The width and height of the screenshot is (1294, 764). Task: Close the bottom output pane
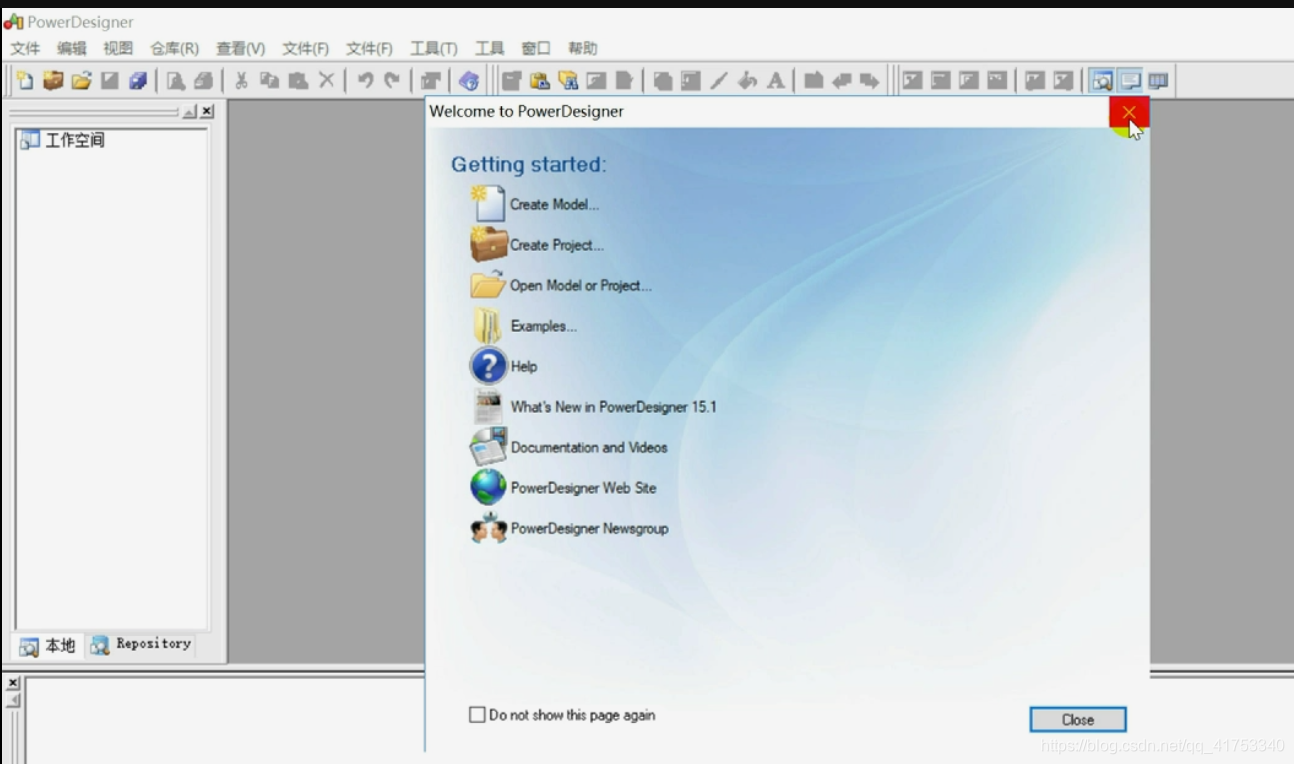[13, 684]
